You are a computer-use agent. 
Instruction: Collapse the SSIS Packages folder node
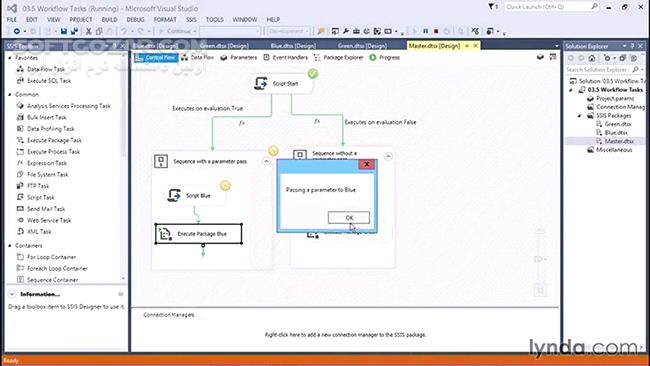[580, 116]
